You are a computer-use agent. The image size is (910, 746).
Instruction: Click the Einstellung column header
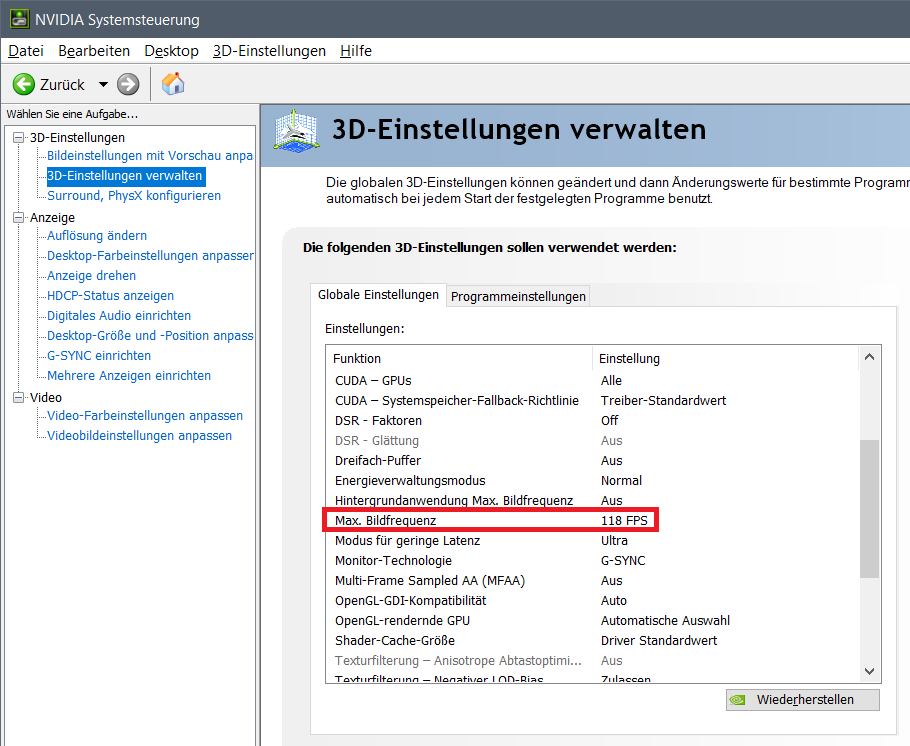click(725, 359)
